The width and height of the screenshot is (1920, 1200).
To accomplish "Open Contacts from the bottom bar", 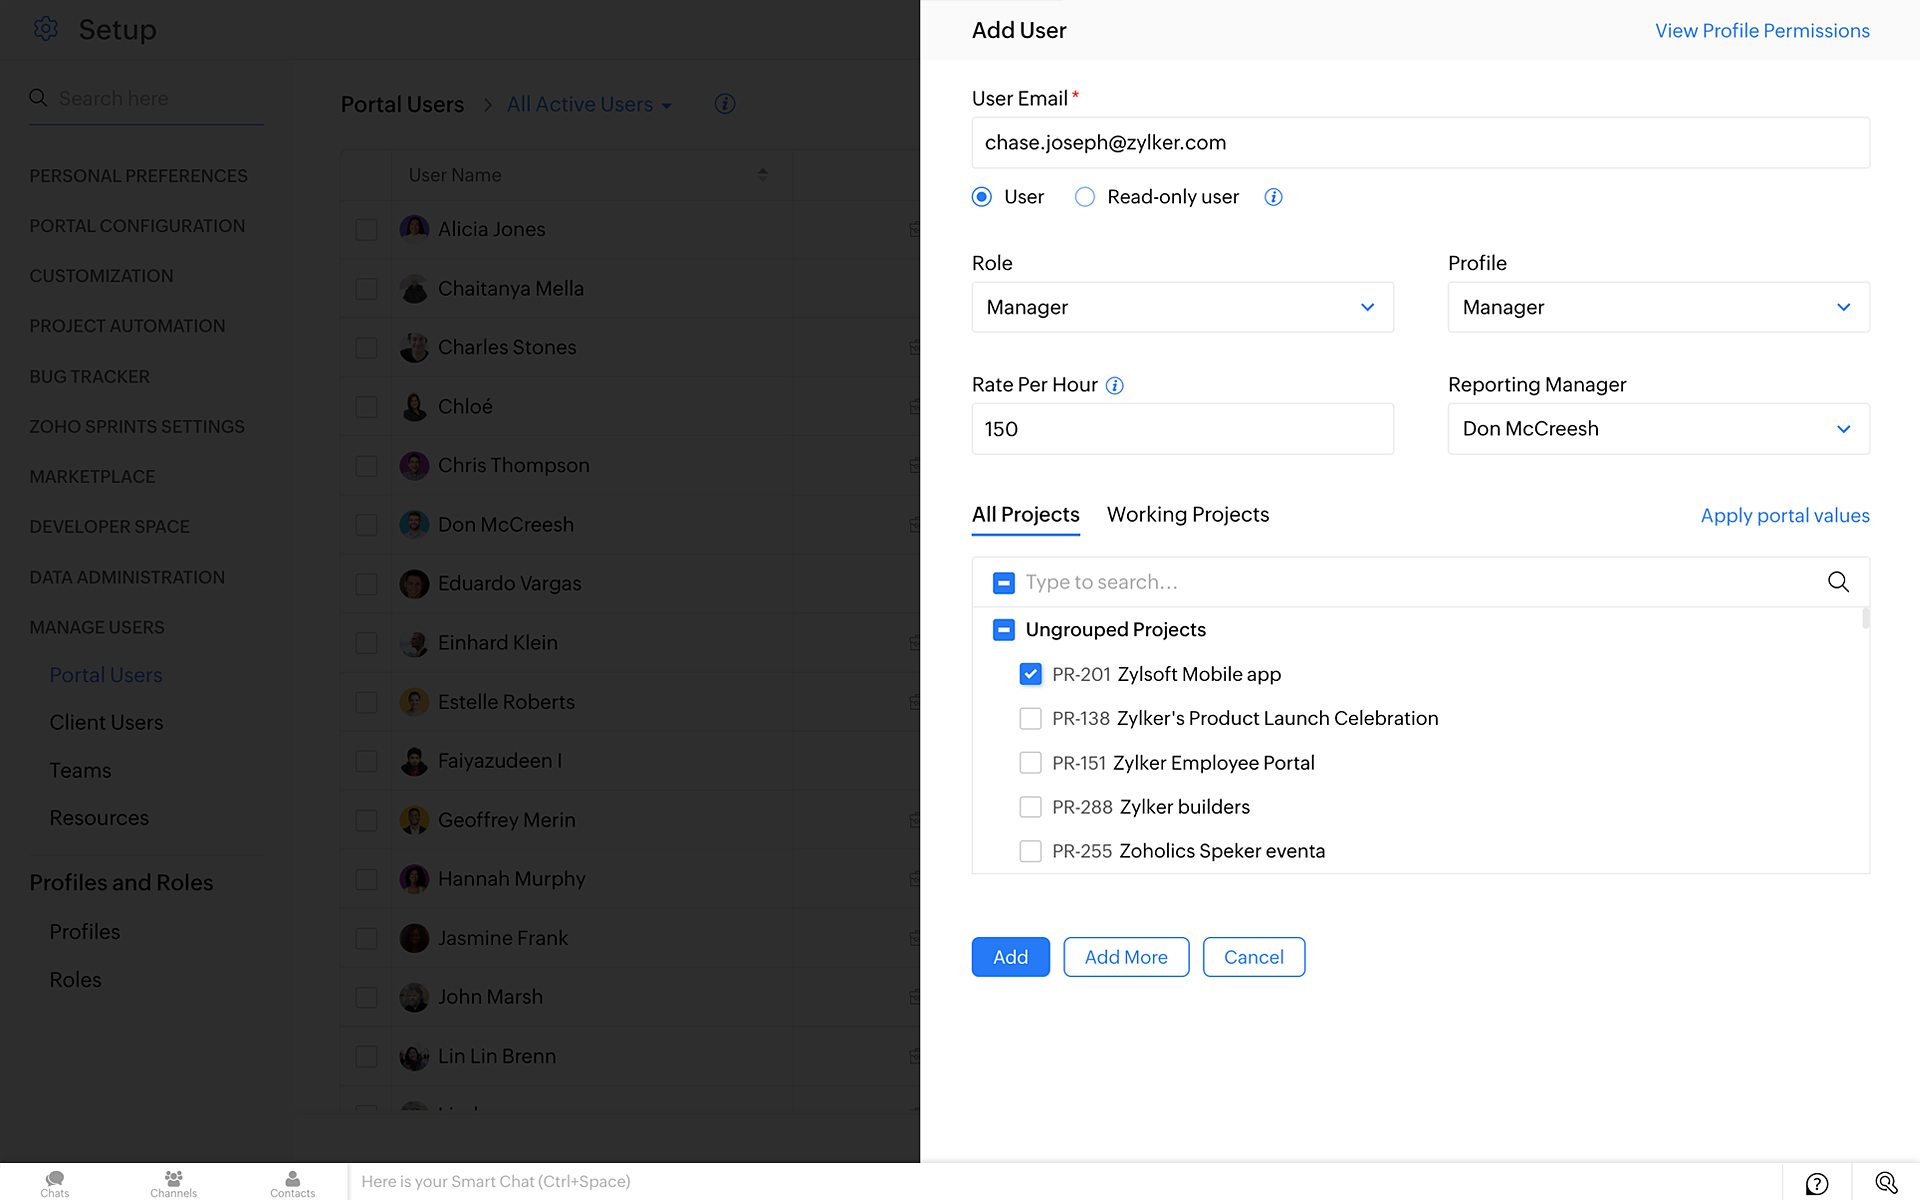I will click(x=292, y=1182).
